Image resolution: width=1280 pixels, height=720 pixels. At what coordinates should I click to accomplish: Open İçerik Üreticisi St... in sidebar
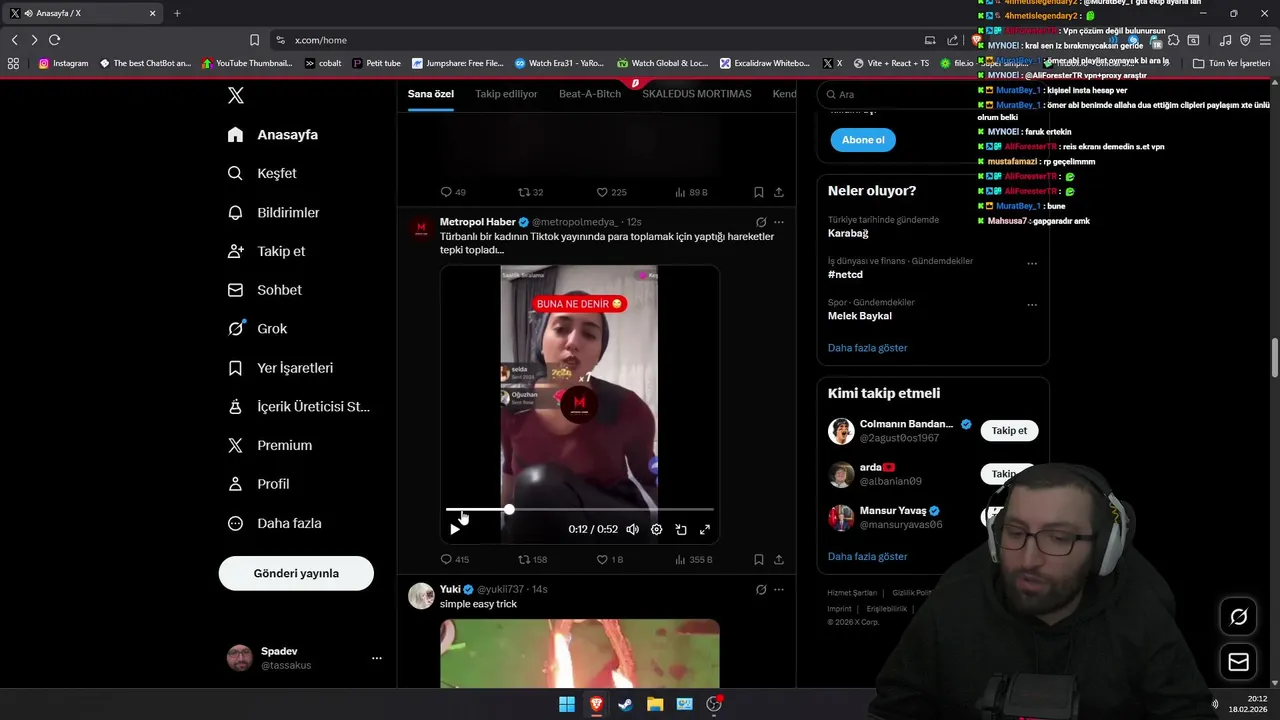click(x=299, y=406)
